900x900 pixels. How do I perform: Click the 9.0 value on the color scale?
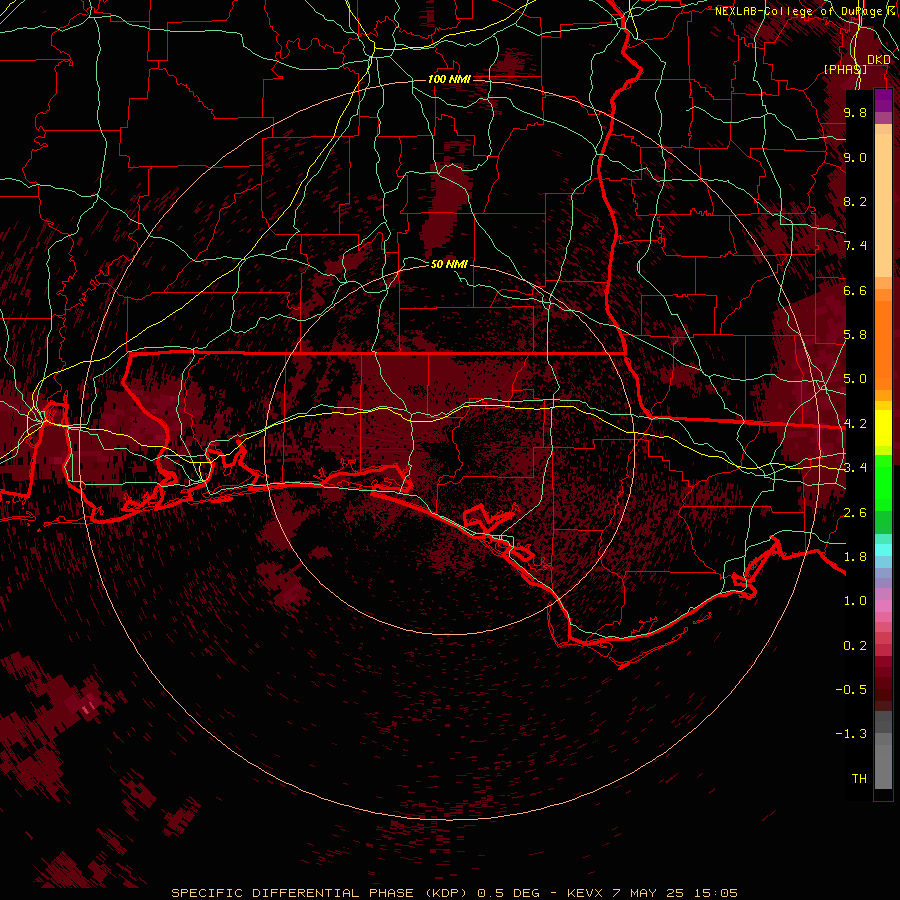855,157
